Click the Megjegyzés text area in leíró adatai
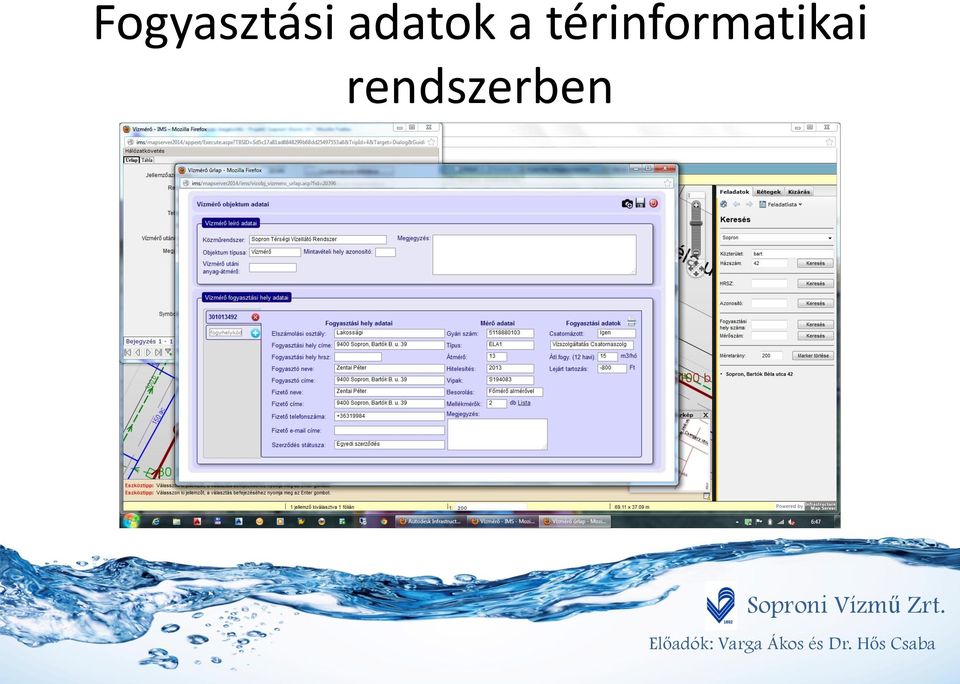This screenshot has height=684, width=960. coord(534,255)
